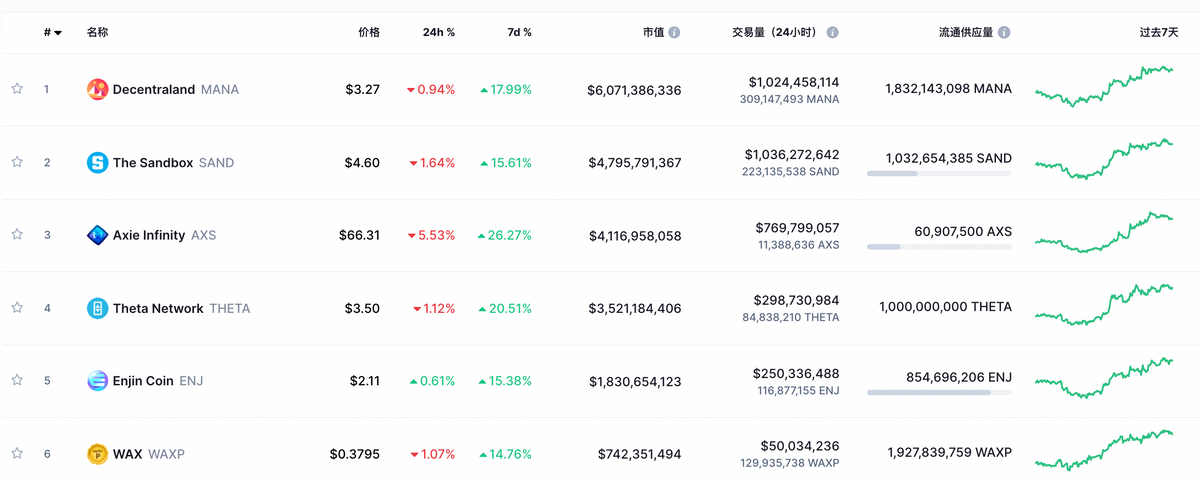Open the Decentraland coin page link
This screenshot has height=481, width=1200.
(x=154, y=89)
